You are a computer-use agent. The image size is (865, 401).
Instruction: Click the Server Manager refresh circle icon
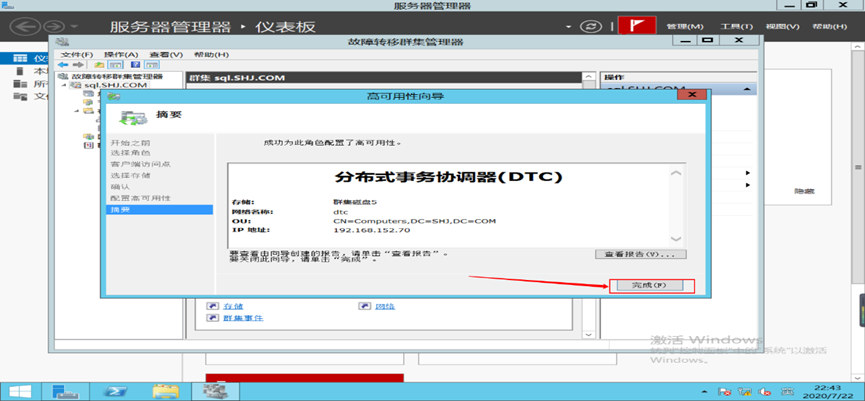[x=590, y=26]
